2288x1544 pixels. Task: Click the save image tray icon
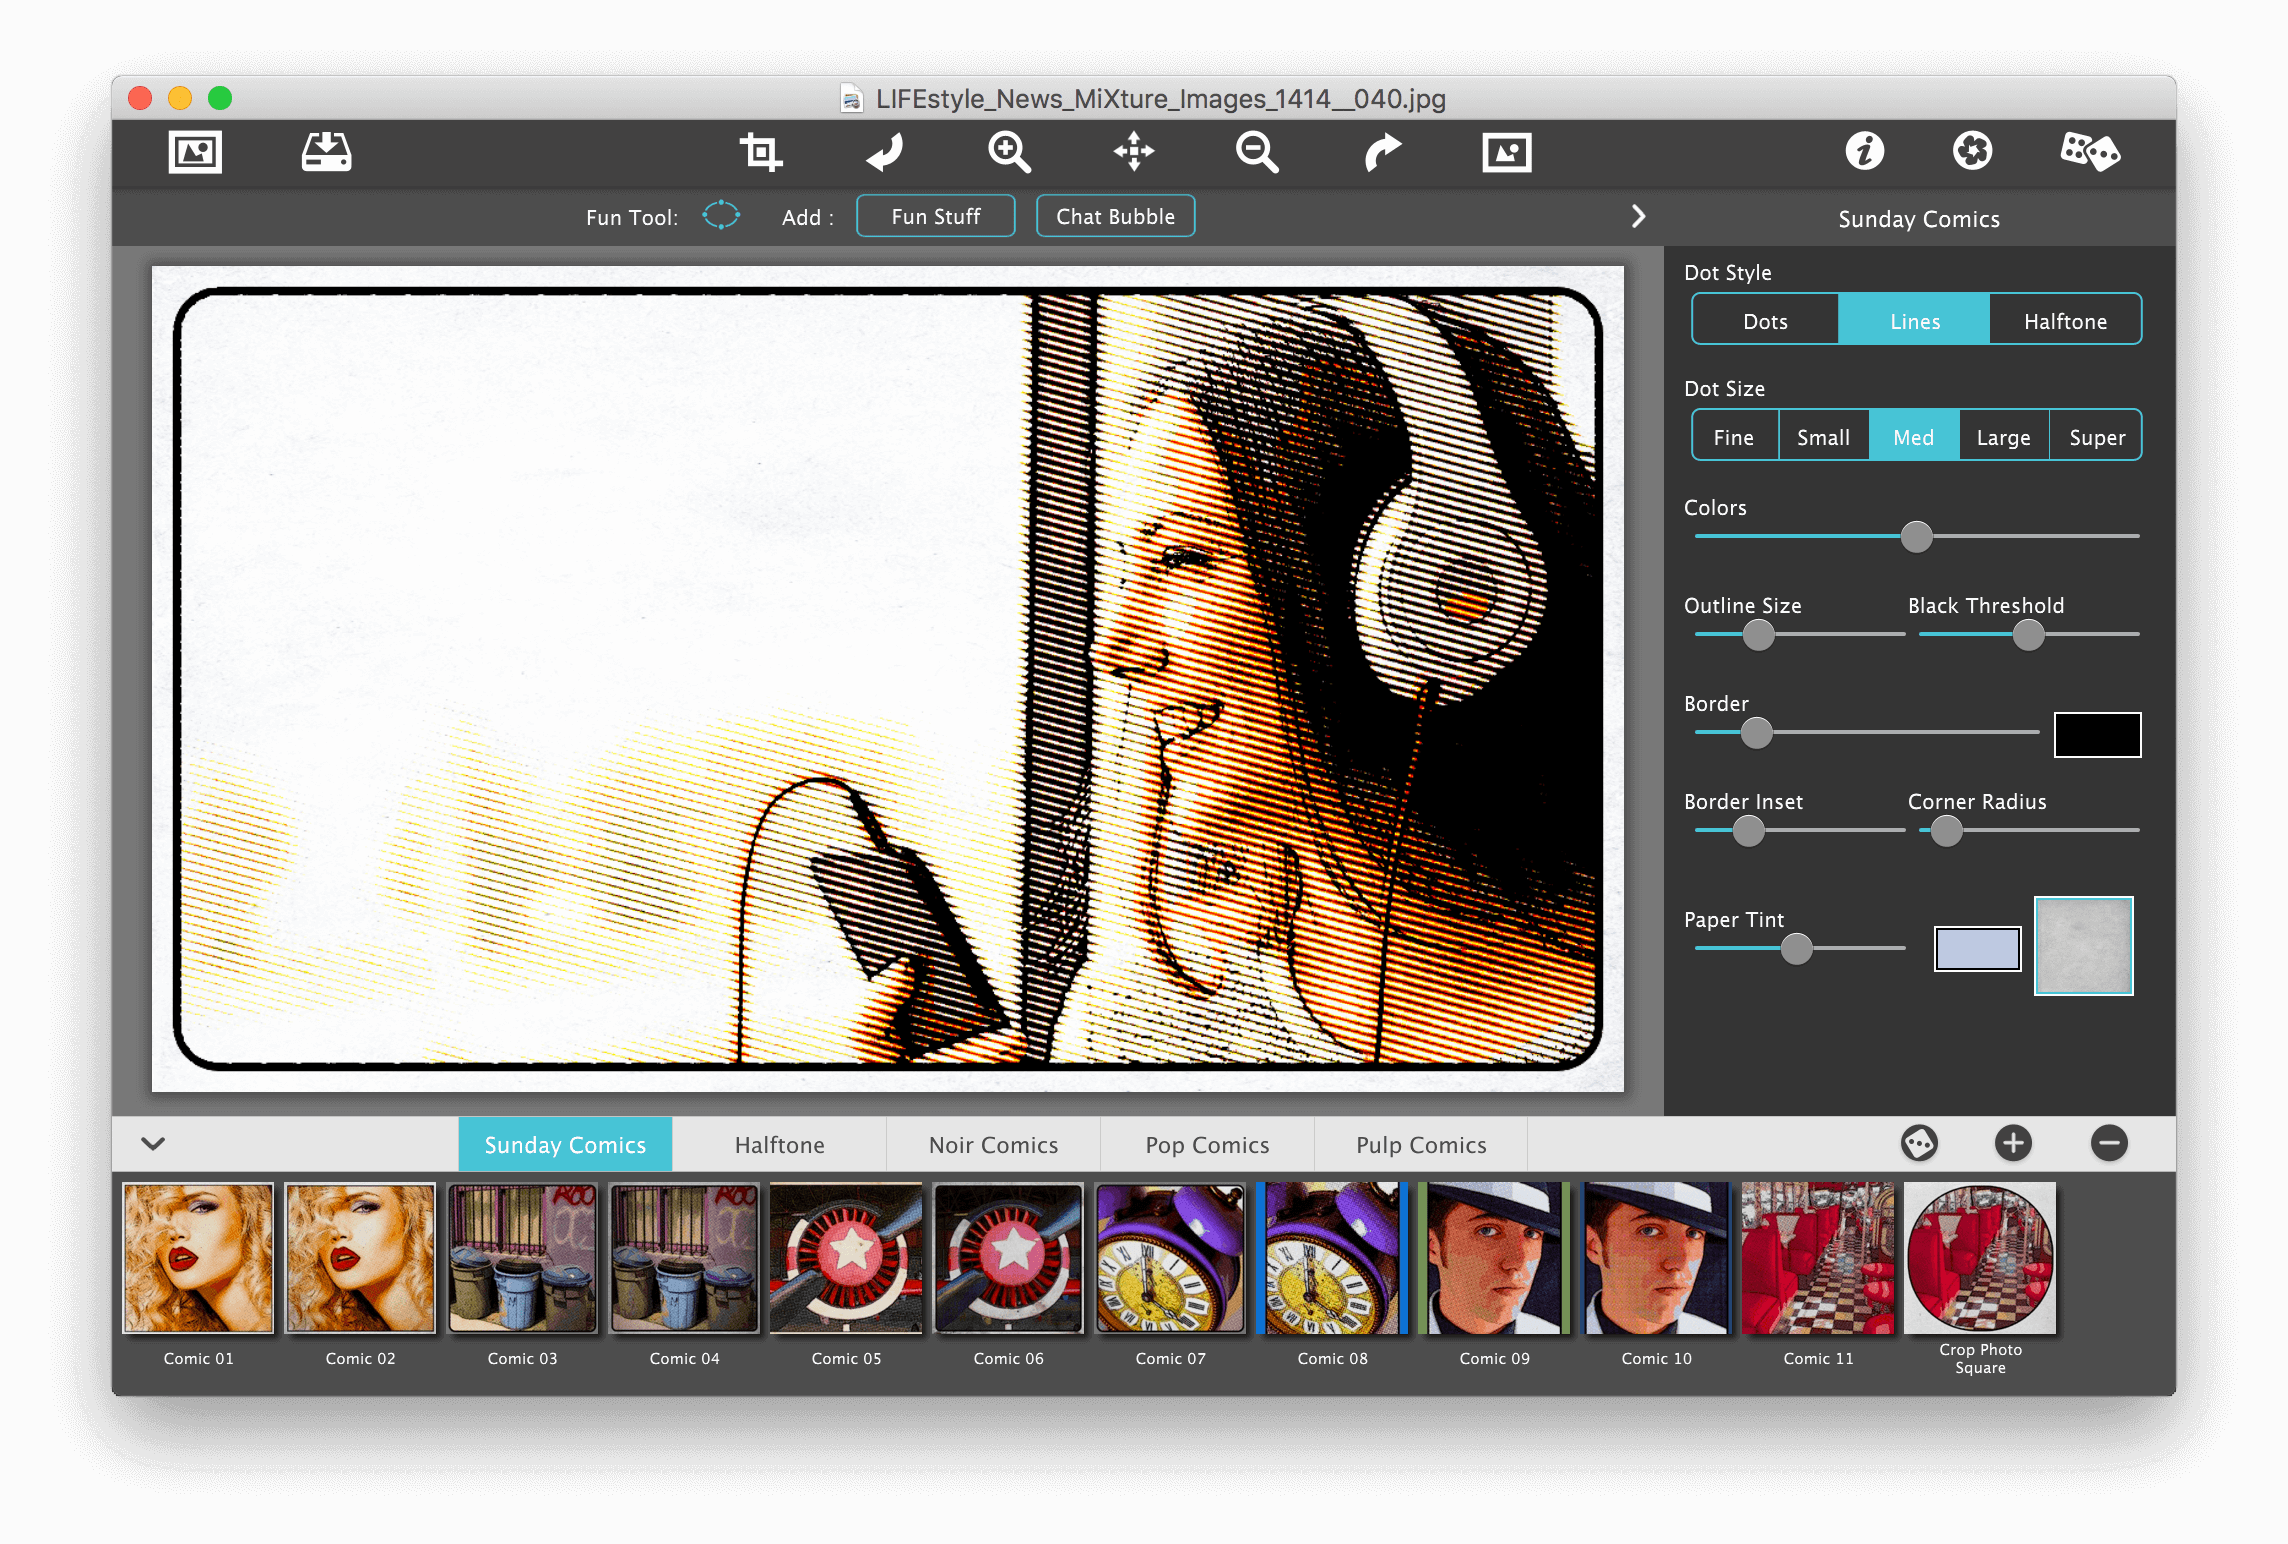pyautogui.click(x=326, y=152)
